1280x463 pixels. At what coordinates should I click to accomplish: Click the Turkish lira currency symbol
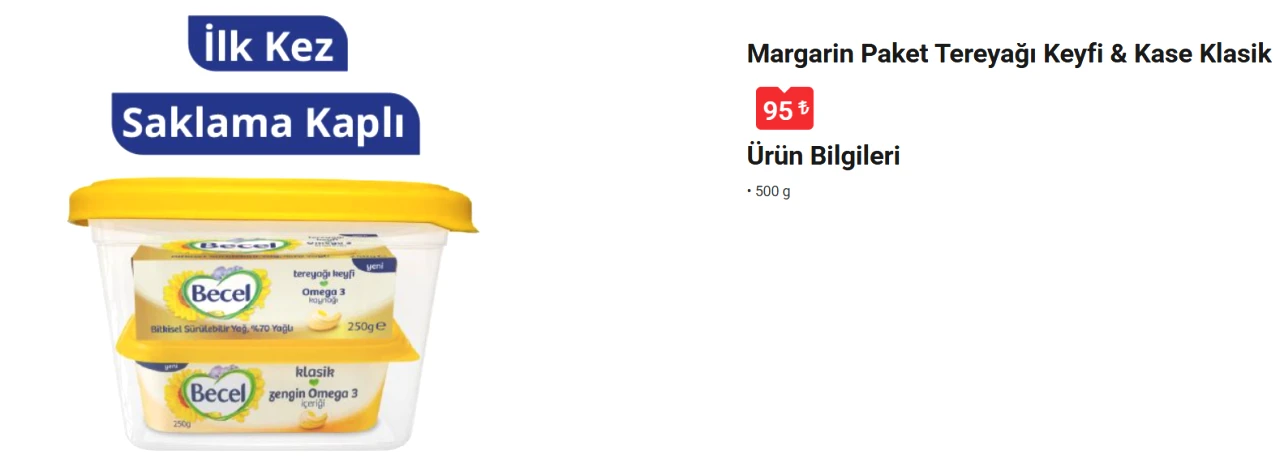(803, 108)
